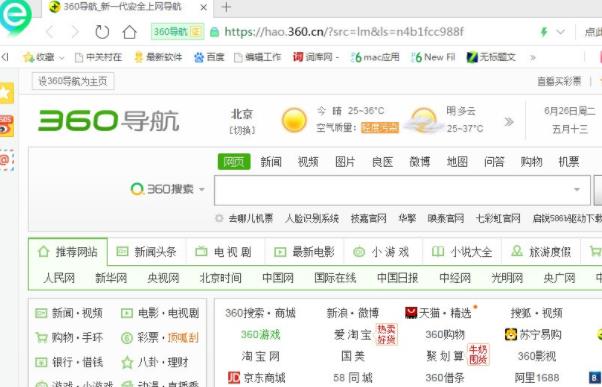This screenshot has width=602, height=387.
Task: Click tomorrow's cloudy weather icon
Action: 423,121
